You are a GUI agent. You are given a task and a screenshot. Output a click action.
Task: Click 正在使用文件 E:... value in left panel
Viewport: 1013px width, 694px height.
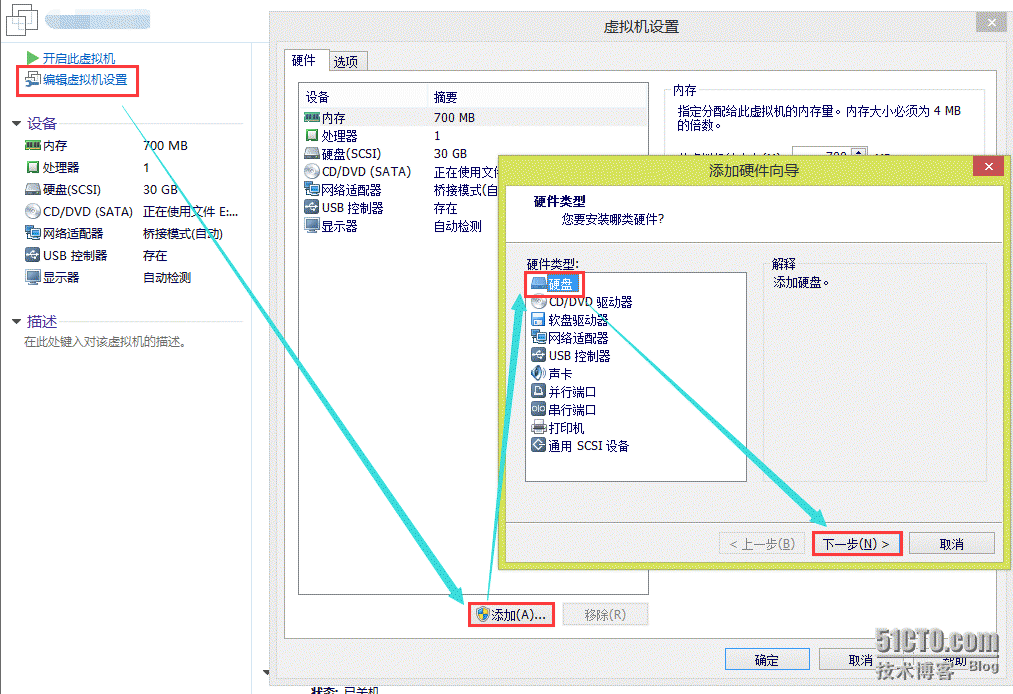(191, 211)
